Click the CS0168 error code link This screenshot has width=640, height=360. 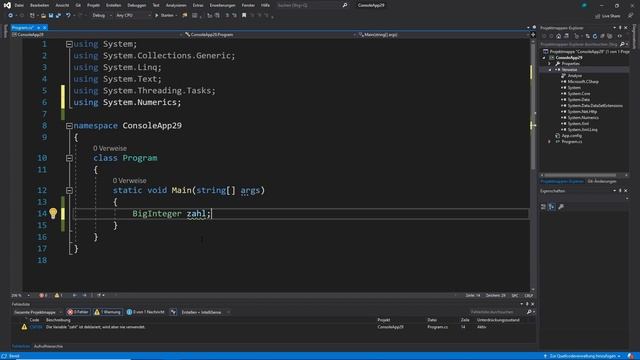pyautogui.click(x=36, y=327)
